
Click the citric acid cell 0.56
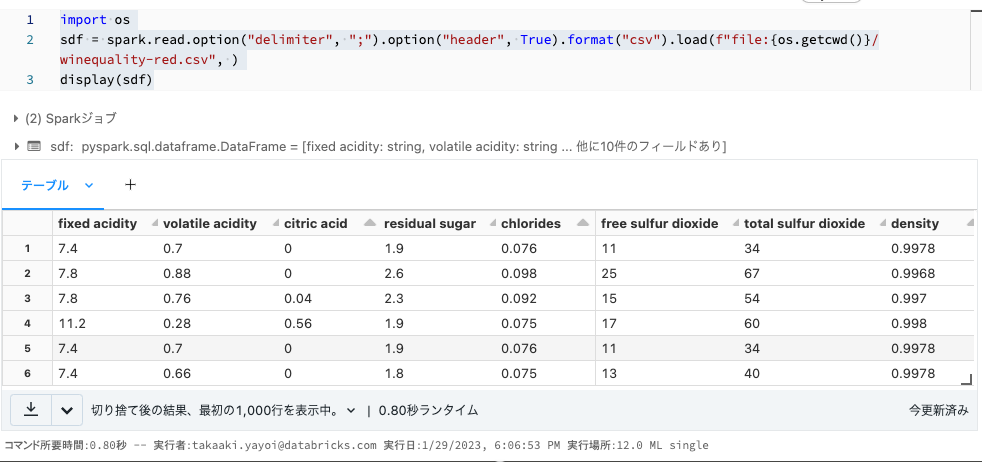[297, 324]
